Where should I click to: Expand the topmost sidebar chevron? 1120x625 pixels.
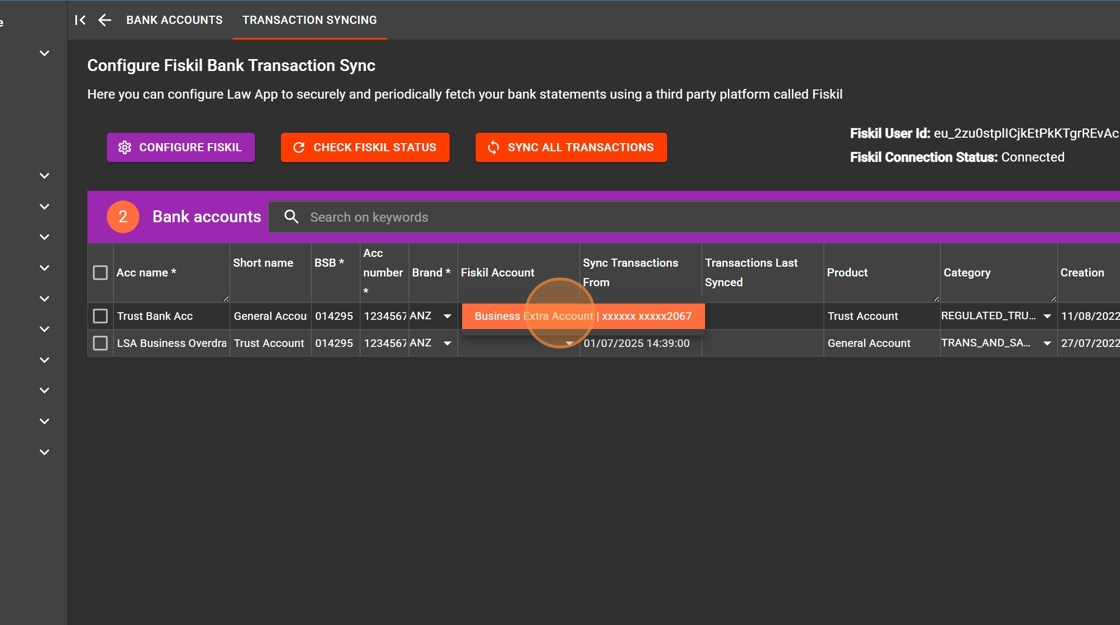pyautogui.click(x=44, y=54)
